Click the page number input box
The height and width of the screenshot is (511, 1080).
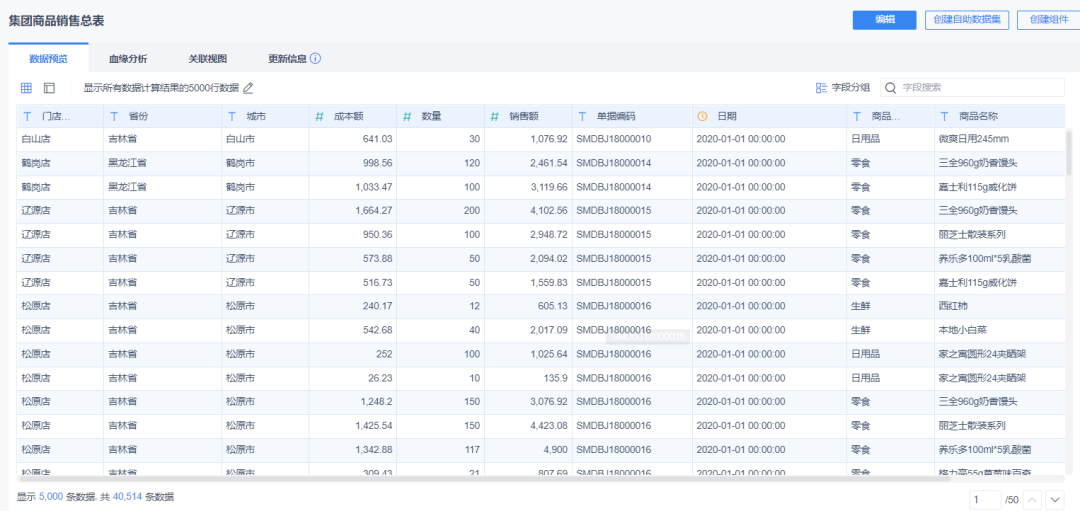pos(986,499)
